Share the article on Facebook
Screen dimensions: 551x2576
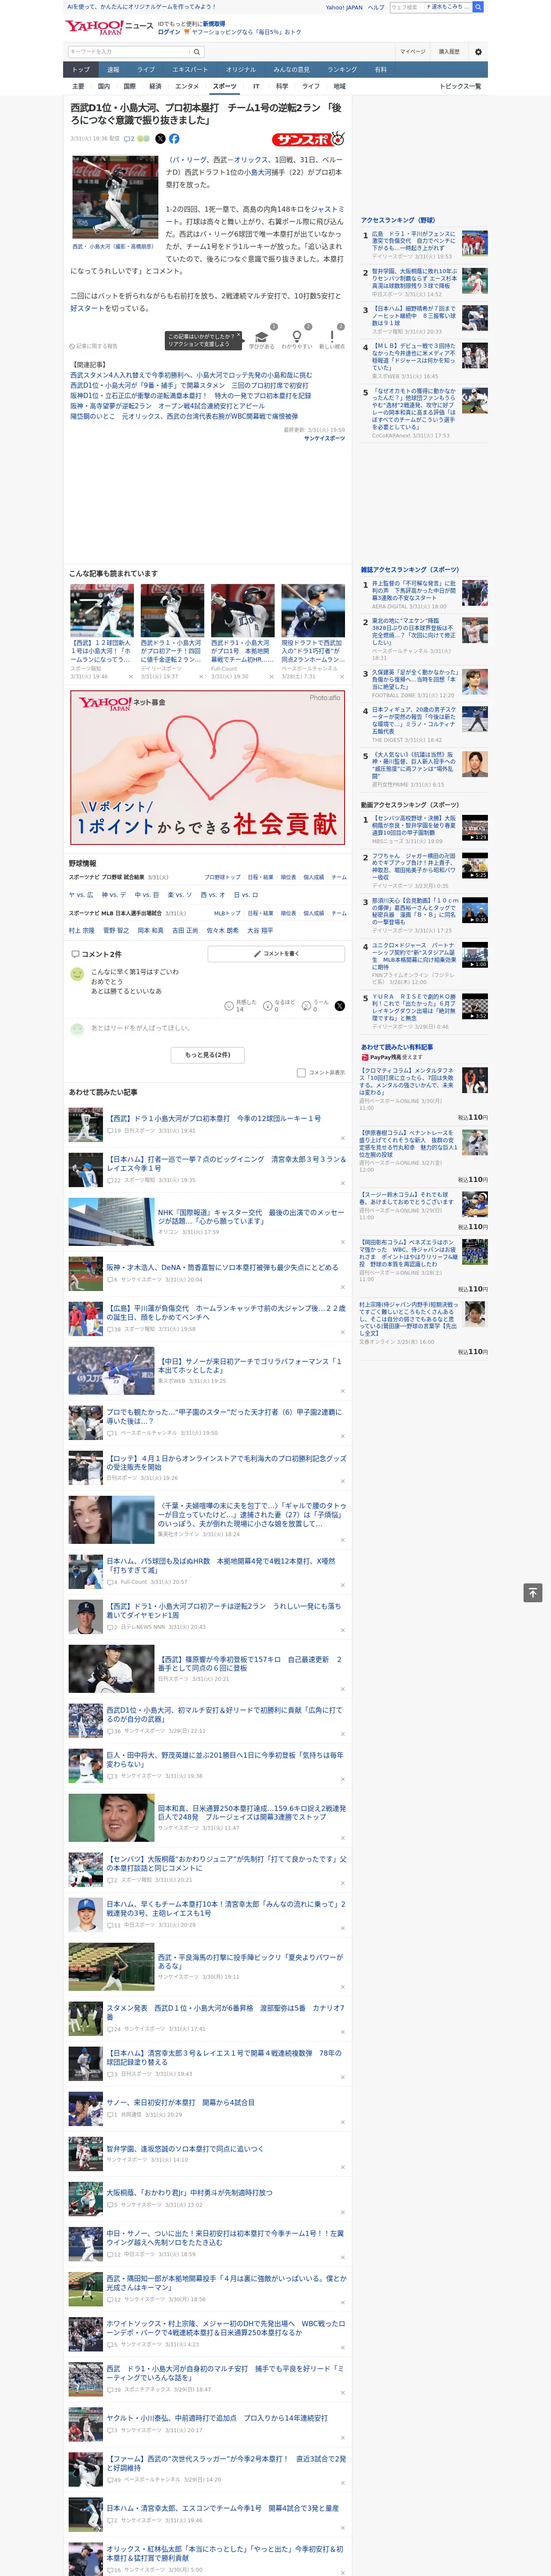click(174, 139)
